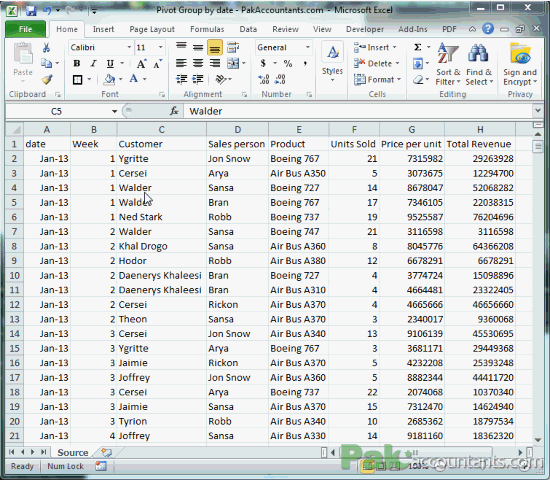550x480 pixels.
Task: Click Increase Font Size icon
Action: (141, 64)
